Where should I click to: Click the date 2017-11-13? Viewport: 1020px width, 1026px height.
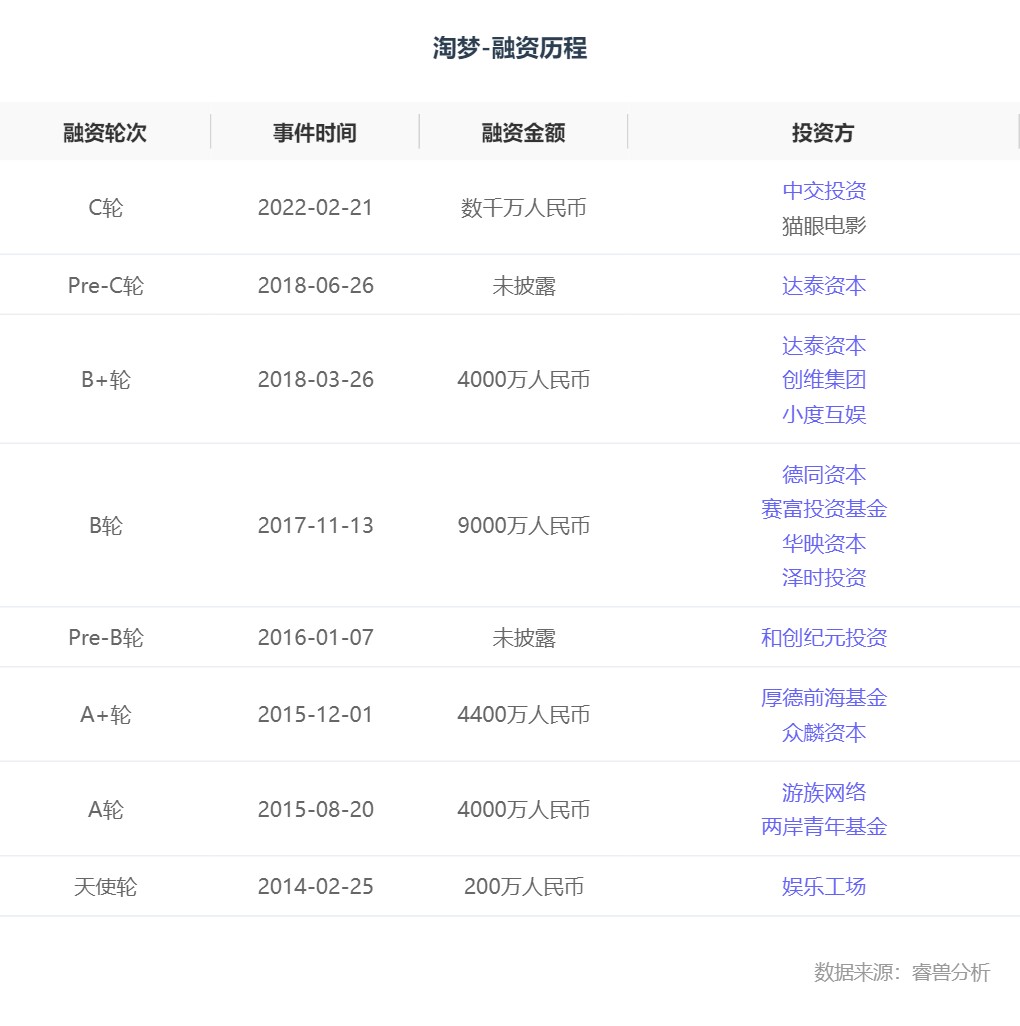point(315,525)
